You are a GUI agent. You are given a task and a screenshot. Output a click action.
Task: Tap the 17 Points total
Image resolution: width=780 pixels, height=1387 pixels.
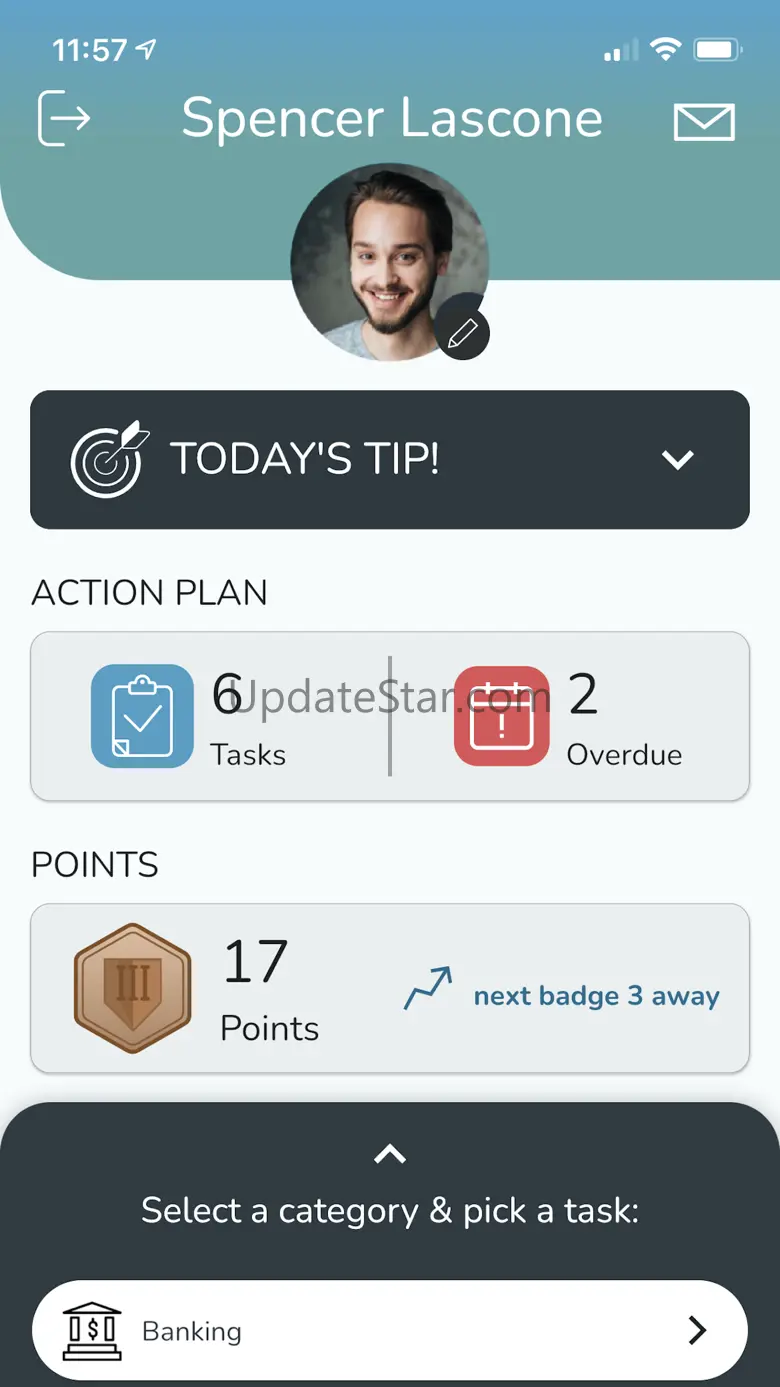(x=268, y=988)
